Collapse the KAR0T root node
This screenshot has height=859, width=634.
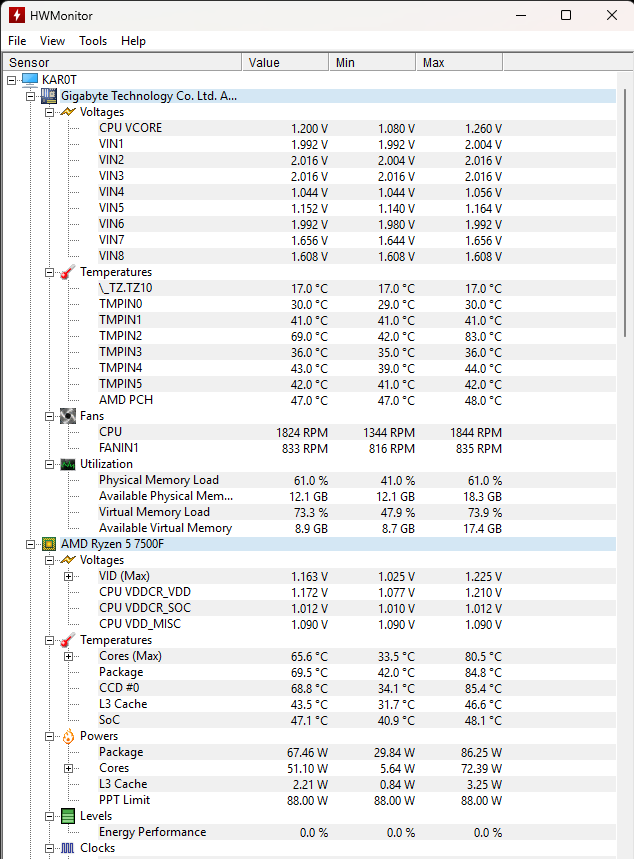coord(12,81)
